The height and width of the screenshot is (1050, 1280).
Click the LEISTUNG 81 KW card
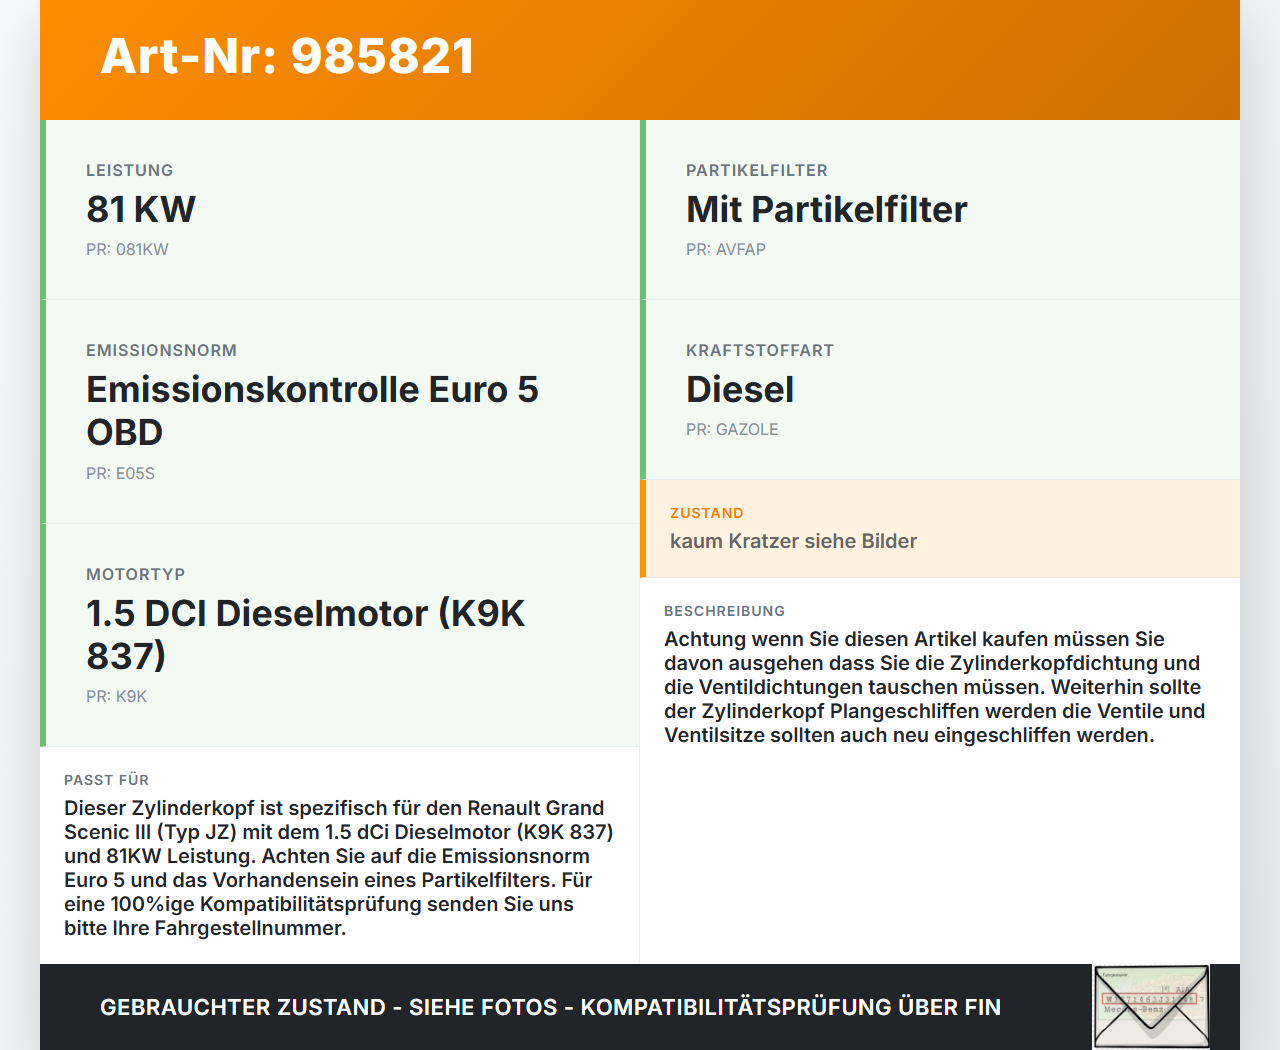340,210
